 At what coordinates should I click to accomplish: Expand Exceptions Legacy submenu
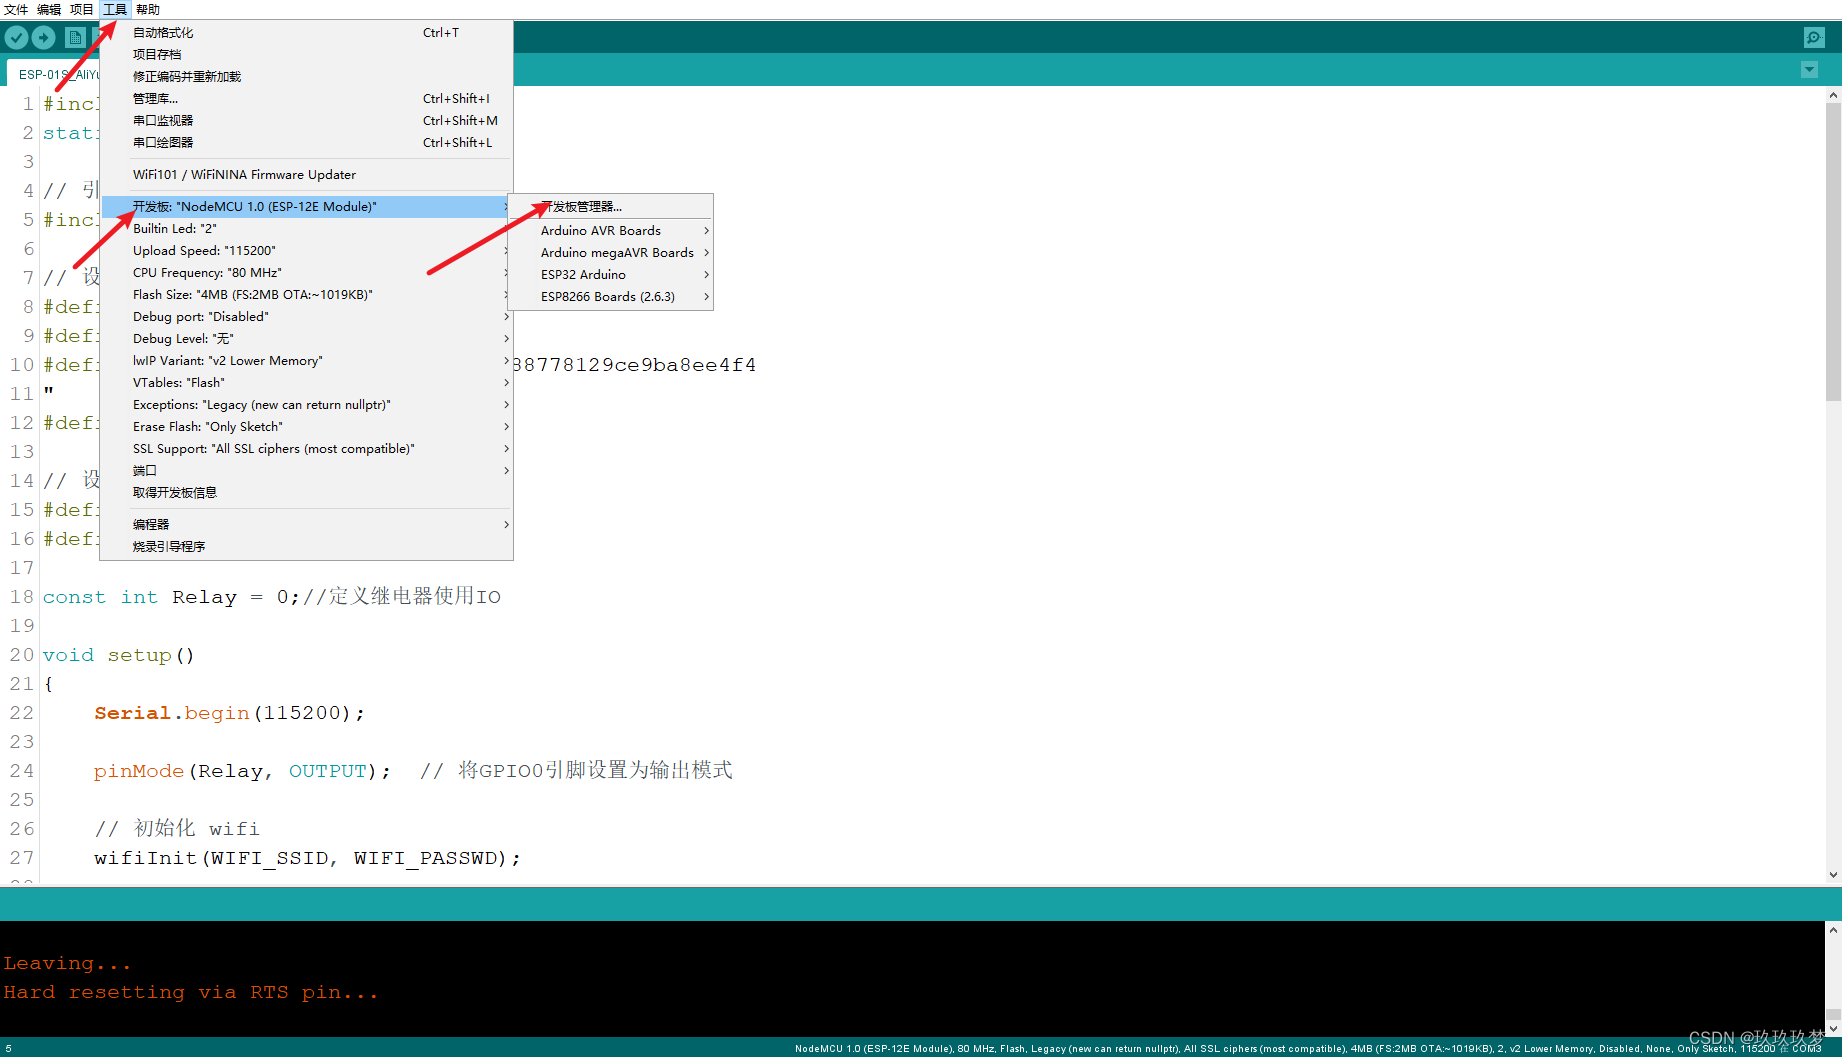point(306,405)
